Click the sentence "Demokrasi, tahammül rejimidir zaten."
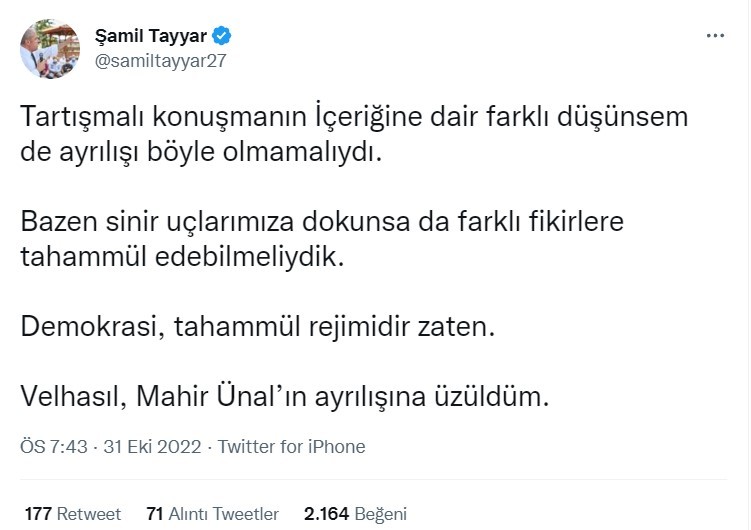The image size is (751, 530). coord(258,326)
